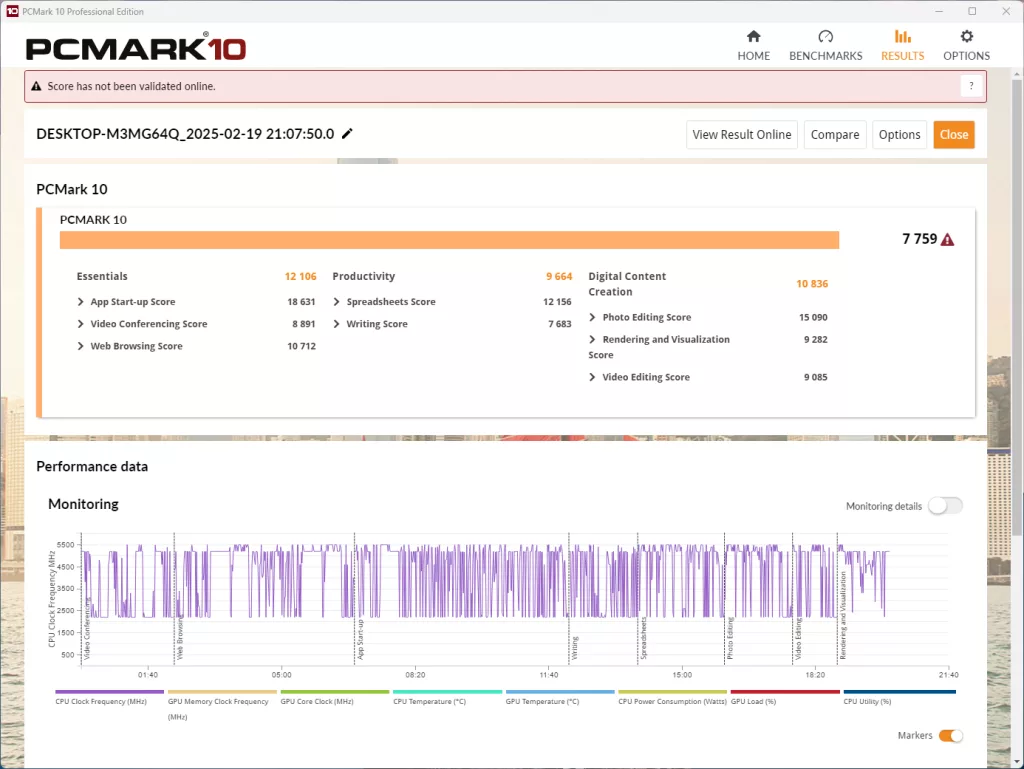Expand Photo Editing Score details
The height and width of the screenshot is (769, 1024).
coord(592,317)
